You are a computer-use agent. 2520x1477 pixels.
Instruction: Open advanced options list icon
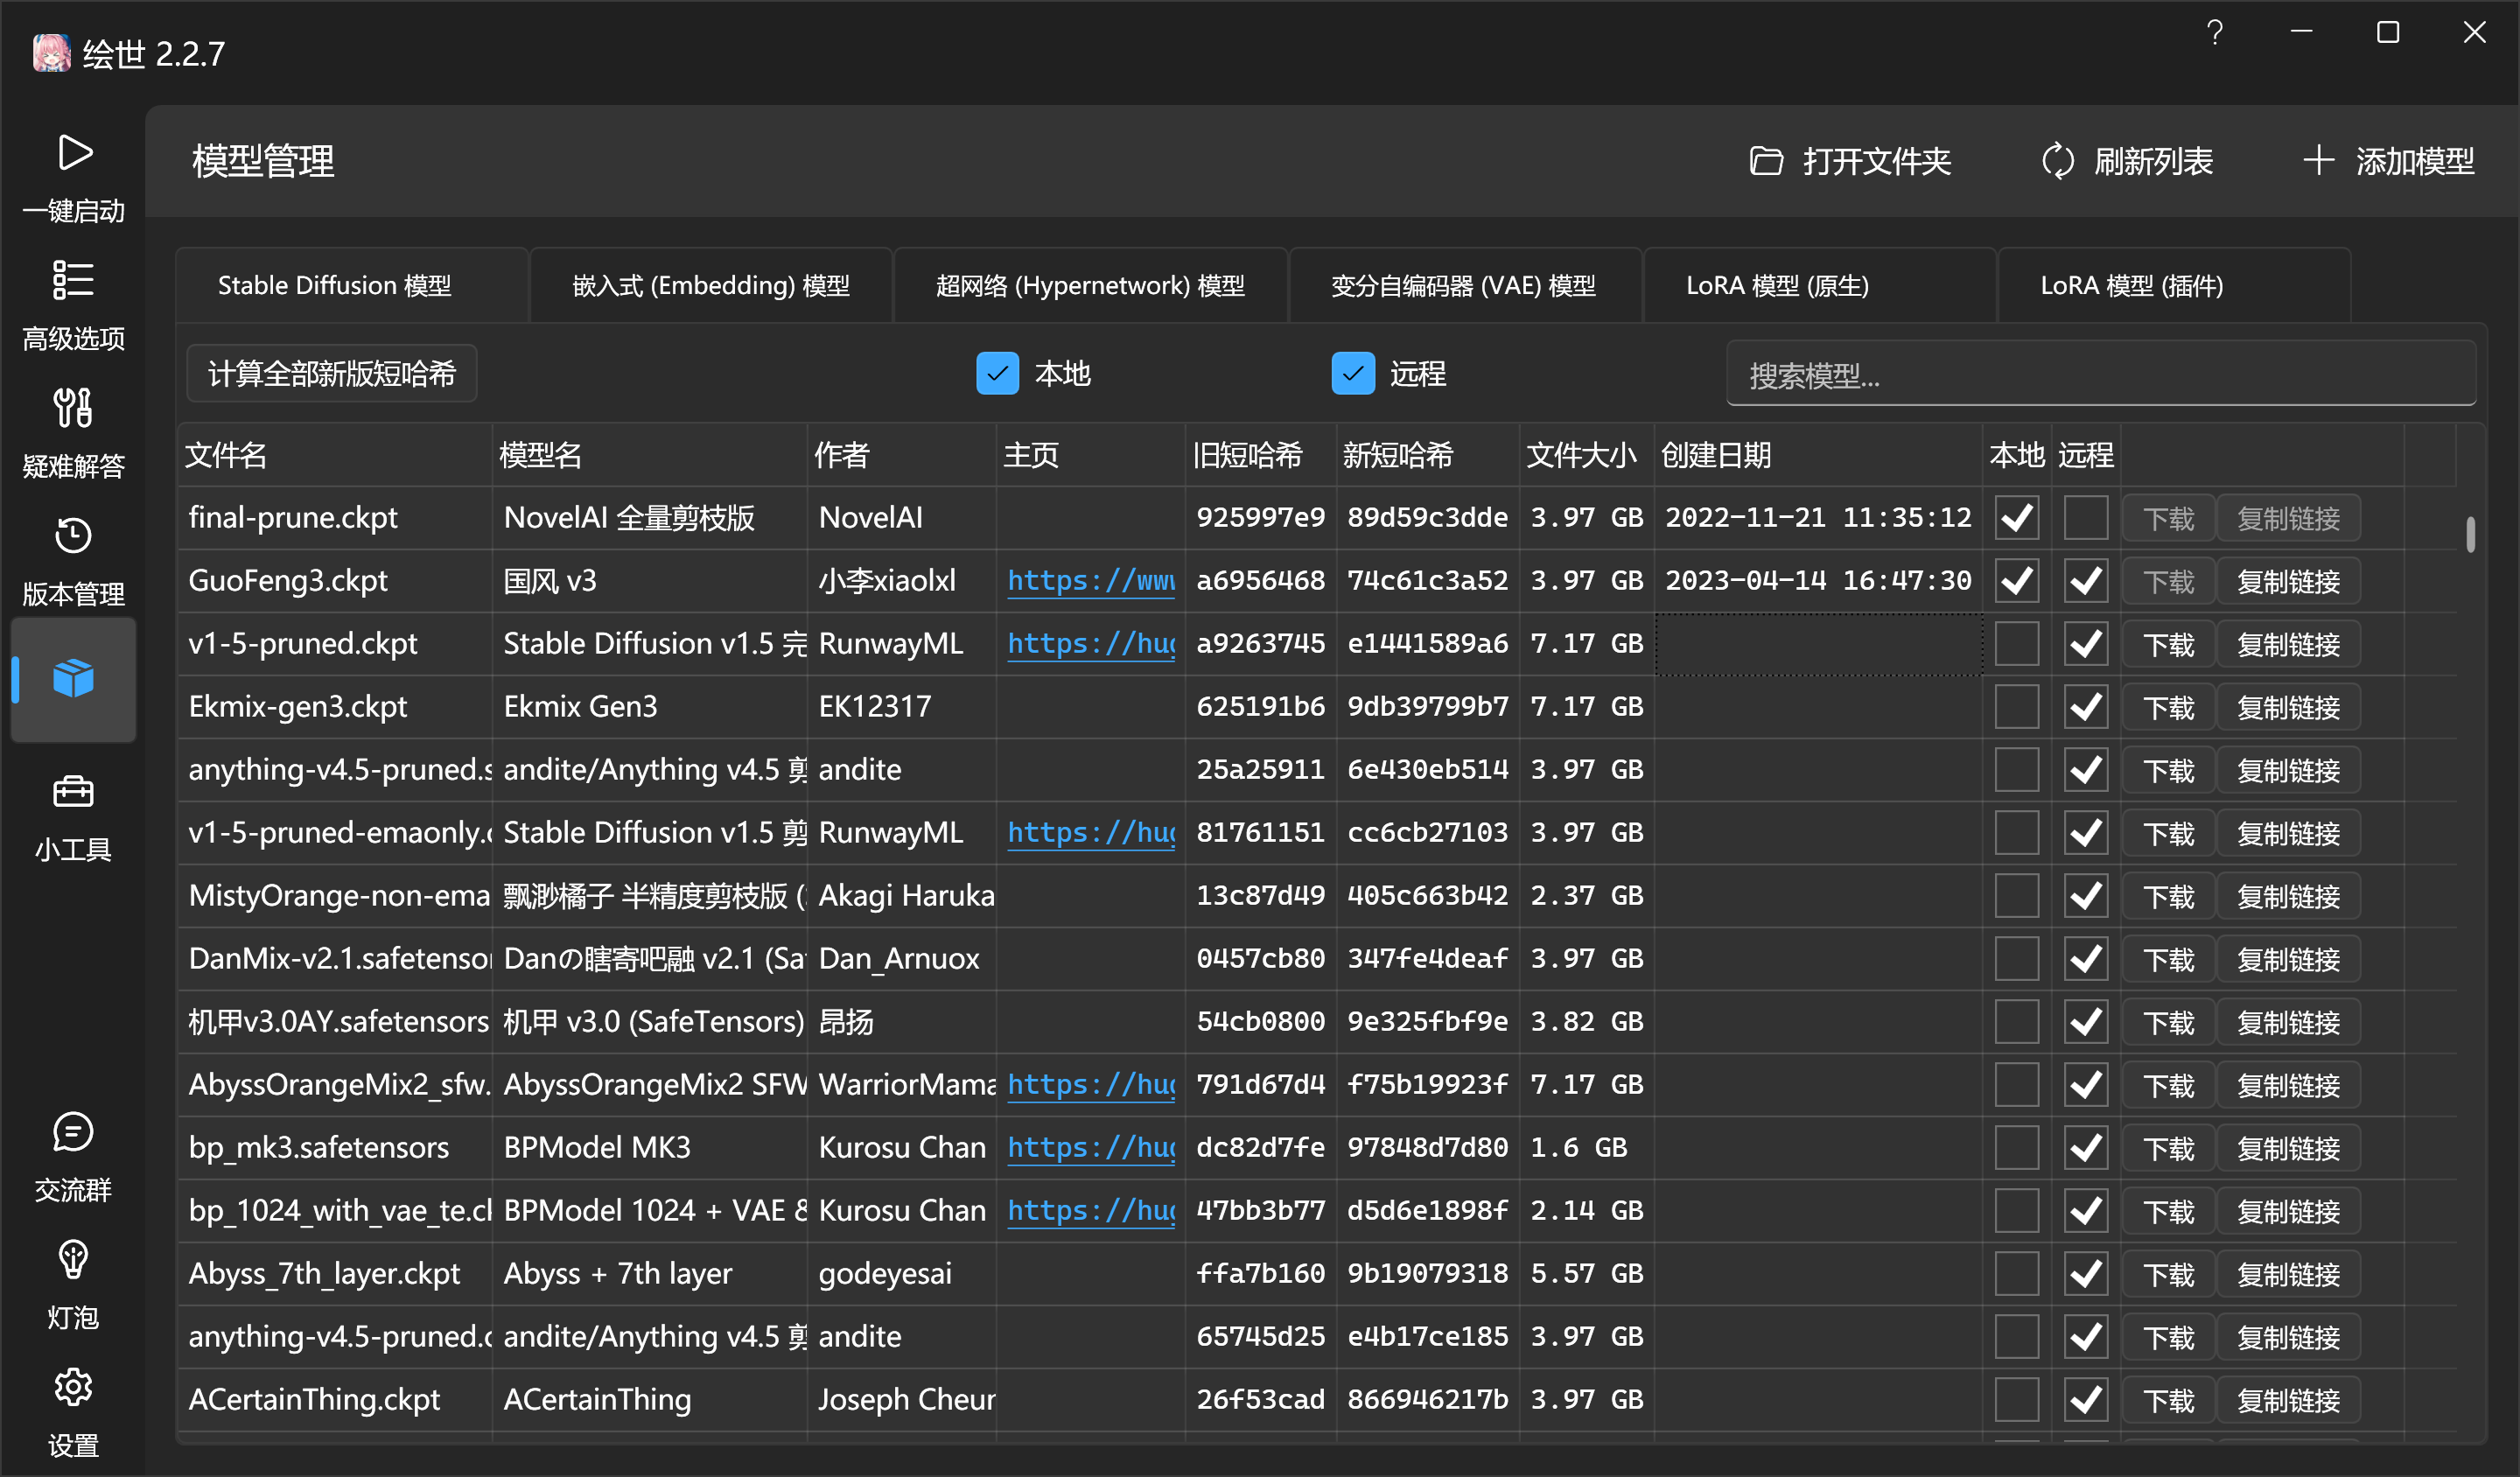[73, 280]
